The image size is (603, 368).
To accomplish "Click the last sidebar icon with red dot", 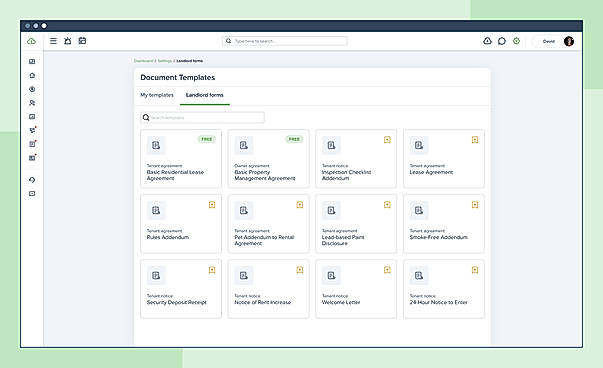I will [x=33, y=158].
